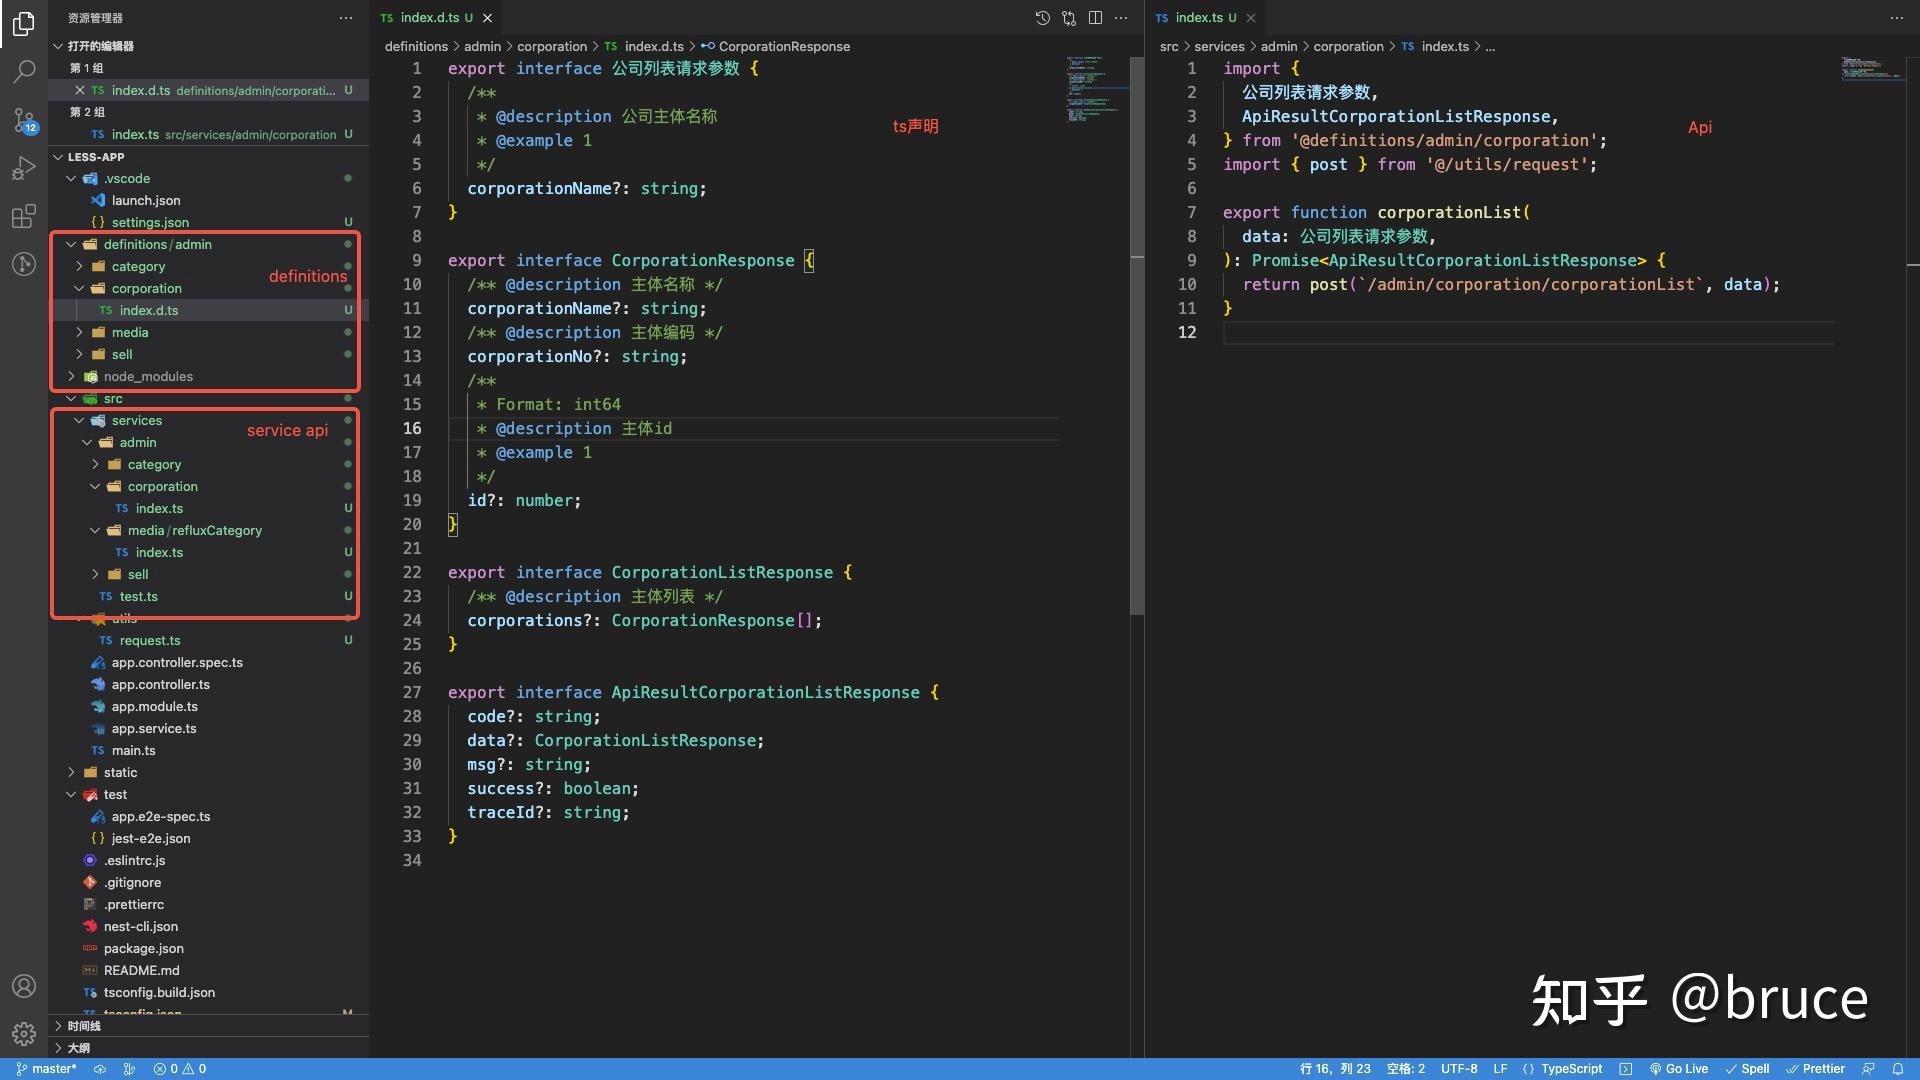
Task: Open file history timeline icon in editor toolbar
Action: [1042, 18]
